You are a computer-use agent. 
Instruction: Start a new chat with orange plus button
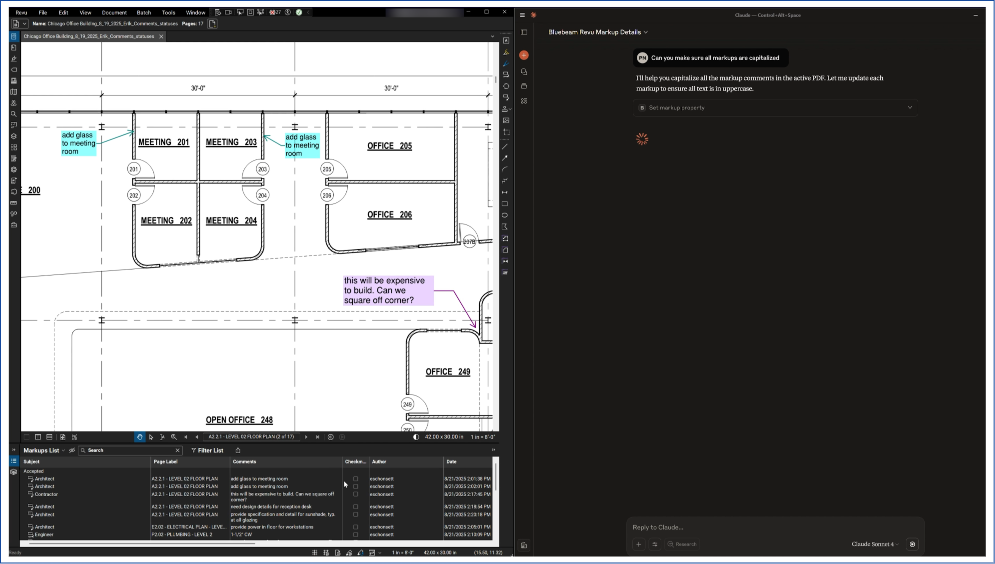tap(524, 55)
